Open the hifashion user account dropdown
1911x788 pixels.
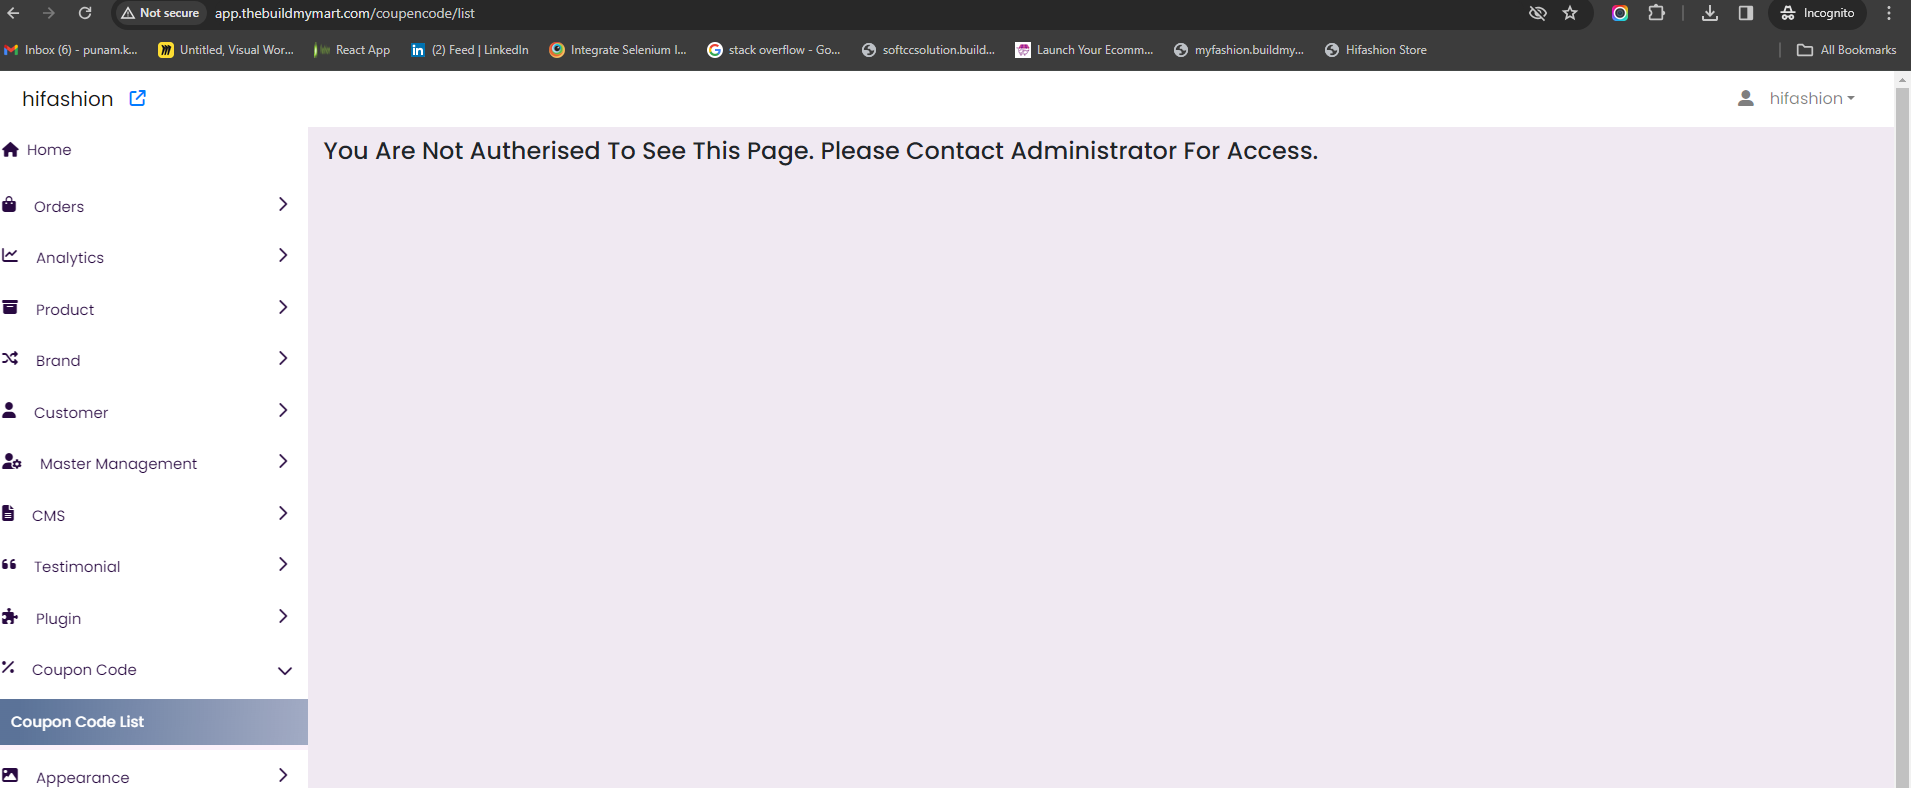pos(1797,98)
